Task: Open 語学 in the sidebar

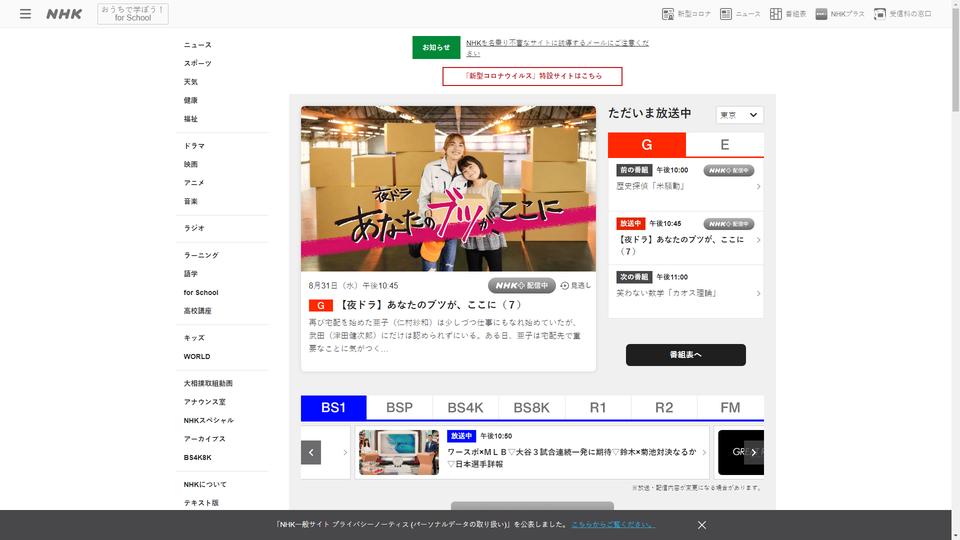Action: pos(190,274)
